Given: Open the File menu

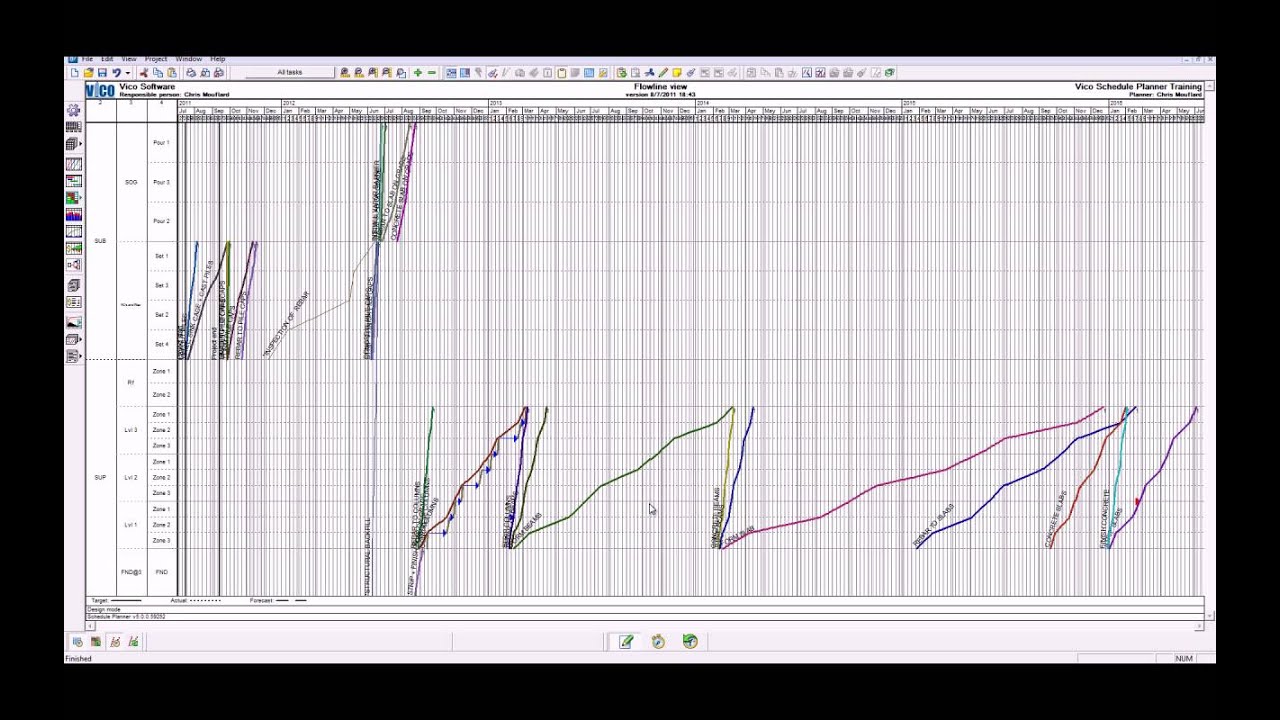Looking at the screenshot, I should [x=87, y=59].
